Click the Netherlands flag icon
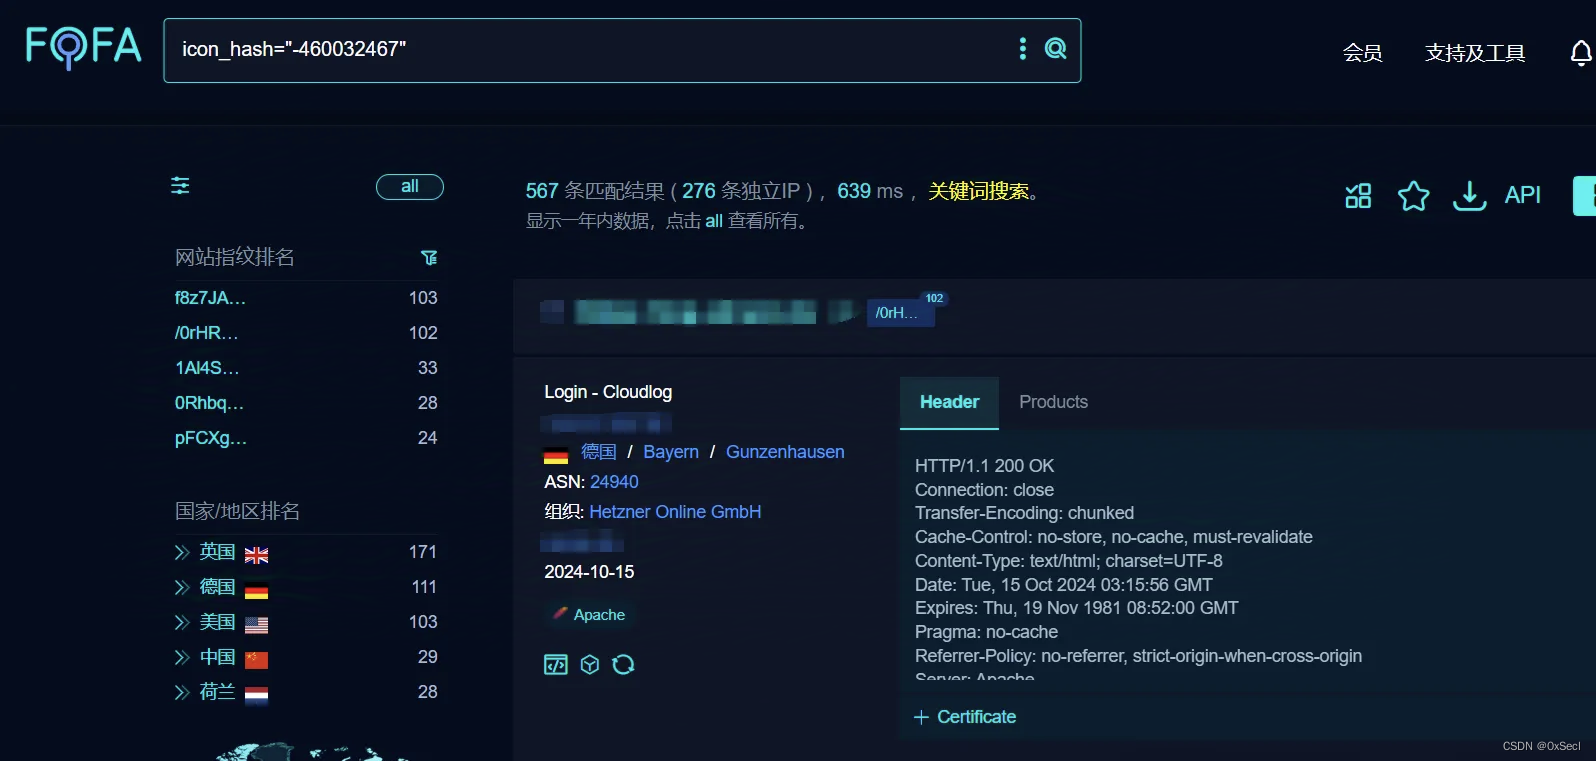 (256, 695)
